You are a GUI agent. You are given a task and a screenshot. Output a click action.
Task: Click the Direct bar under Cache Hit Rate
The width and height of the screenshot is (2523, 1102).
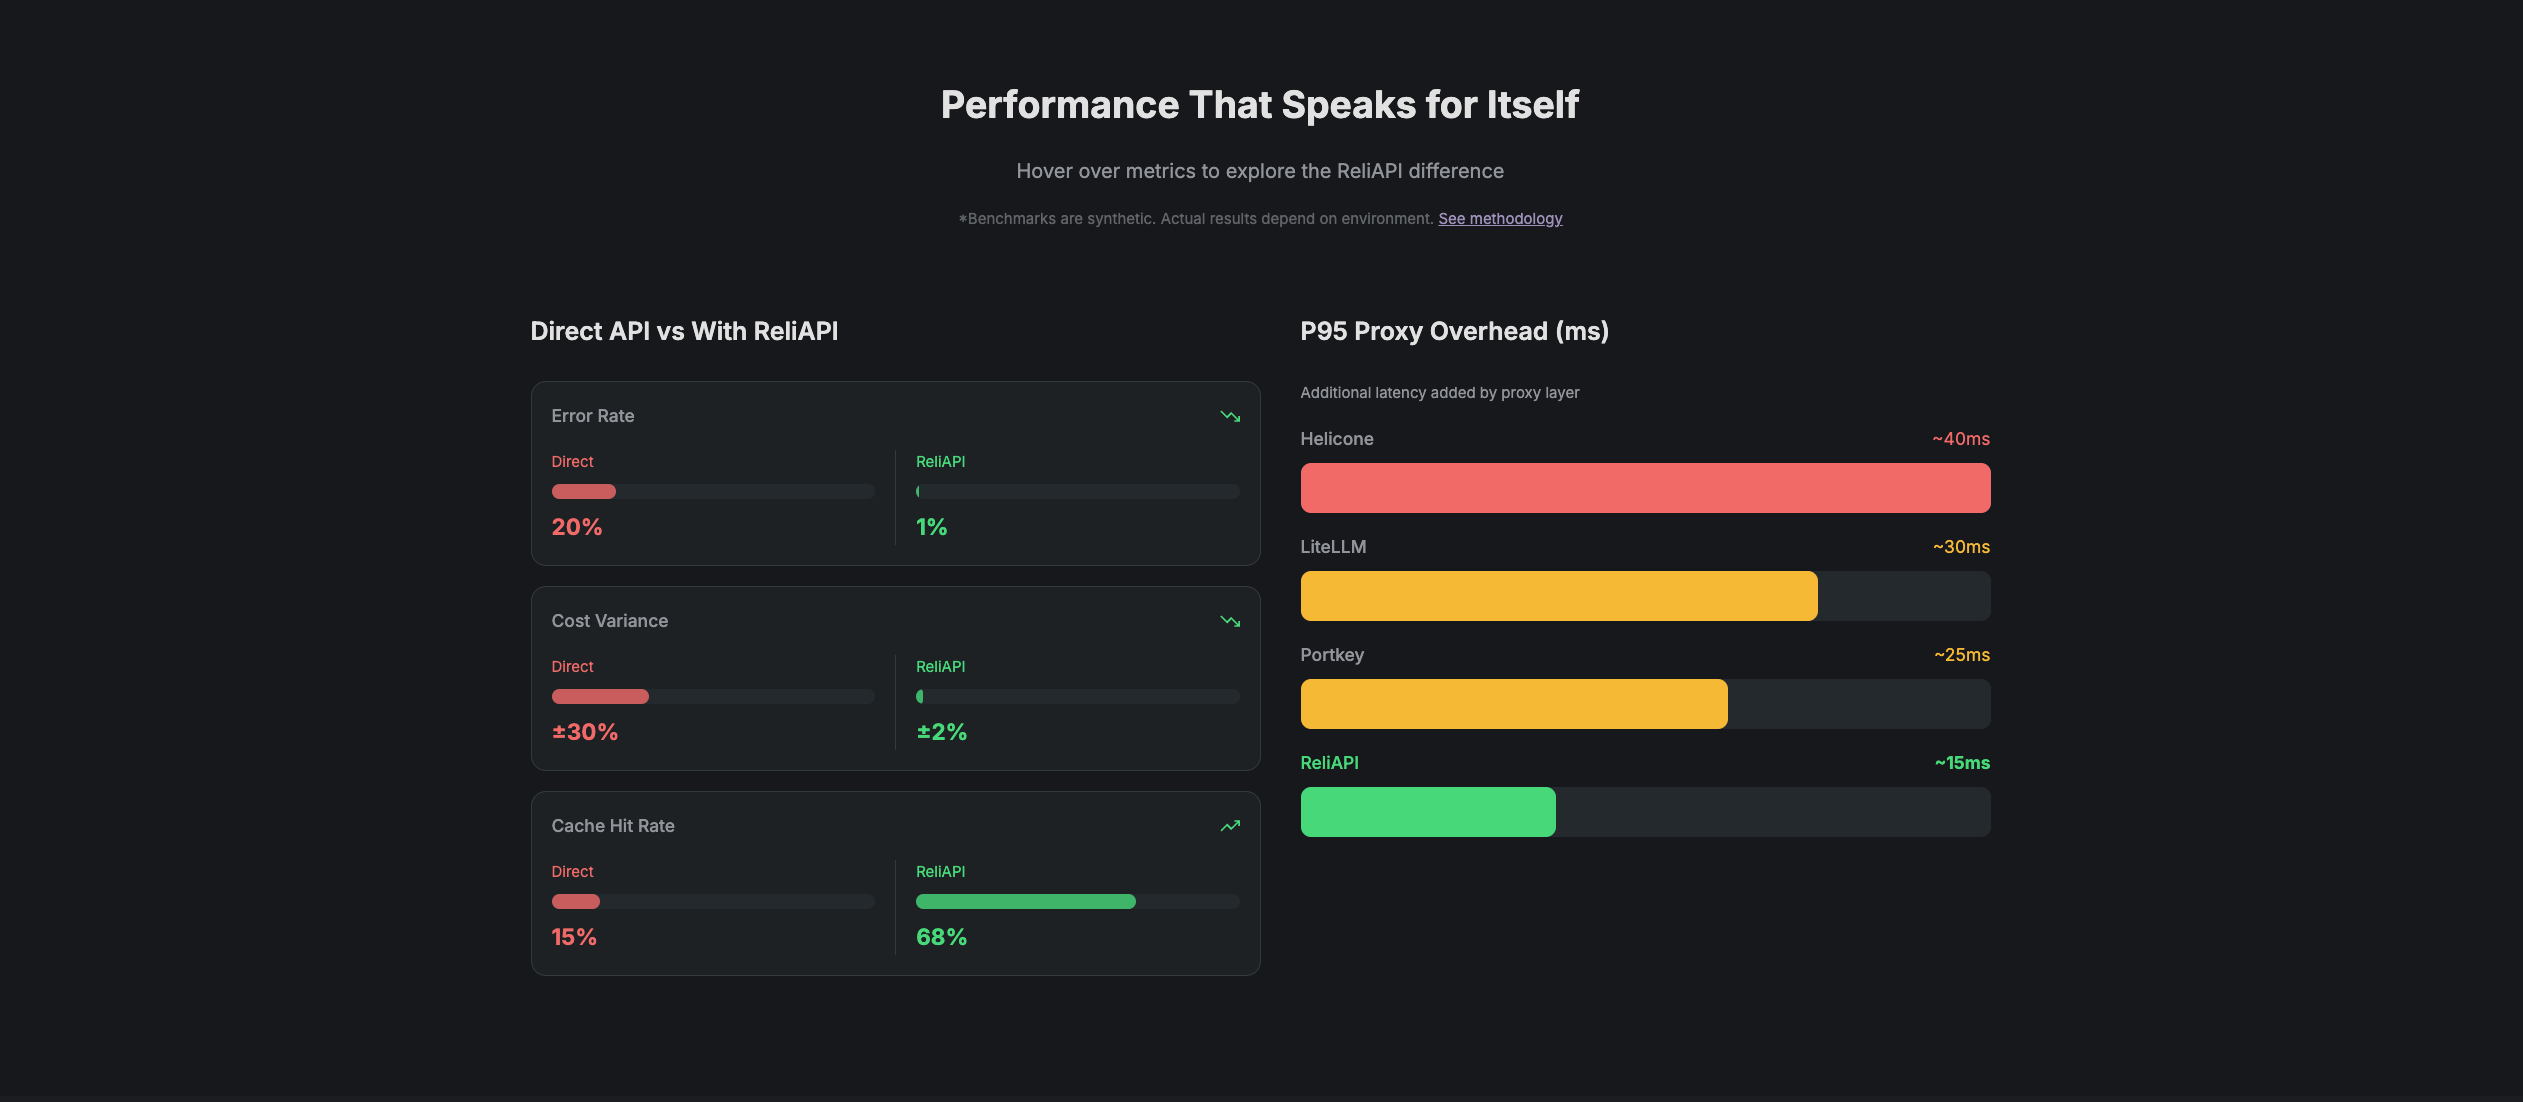point(576,901)
